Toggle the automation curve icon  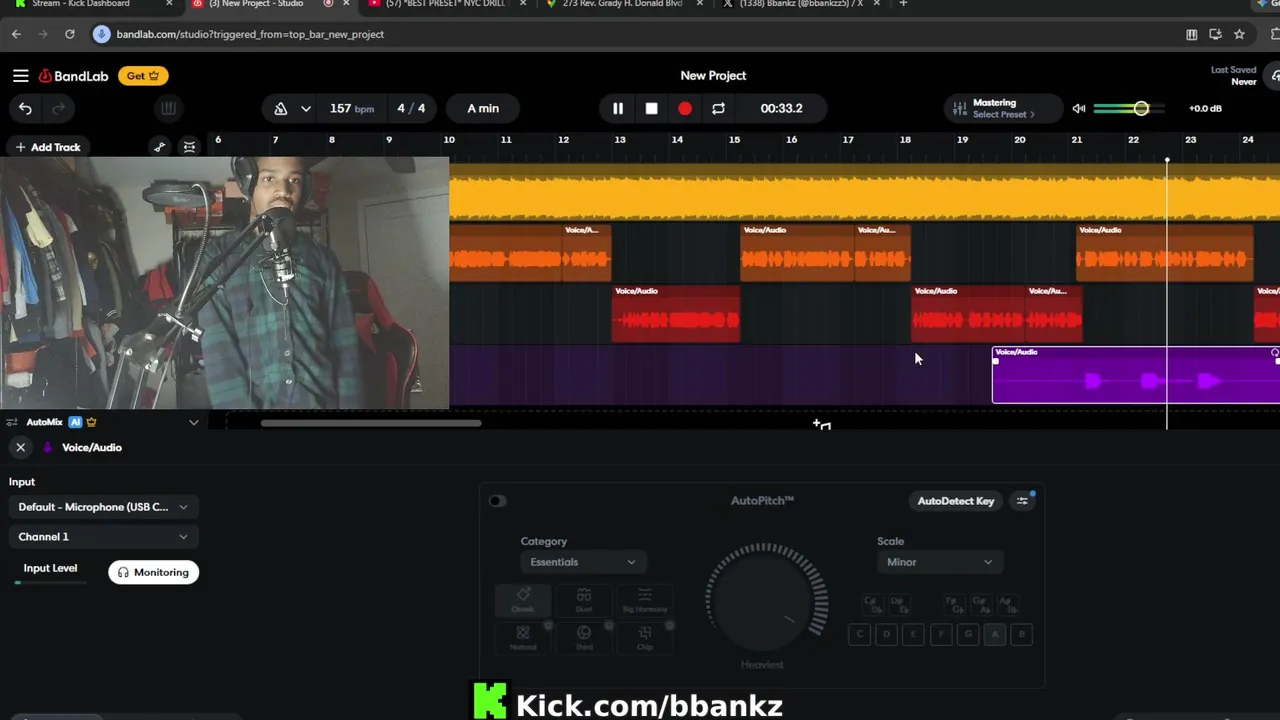pyautogui.click(x=160, y=147)
